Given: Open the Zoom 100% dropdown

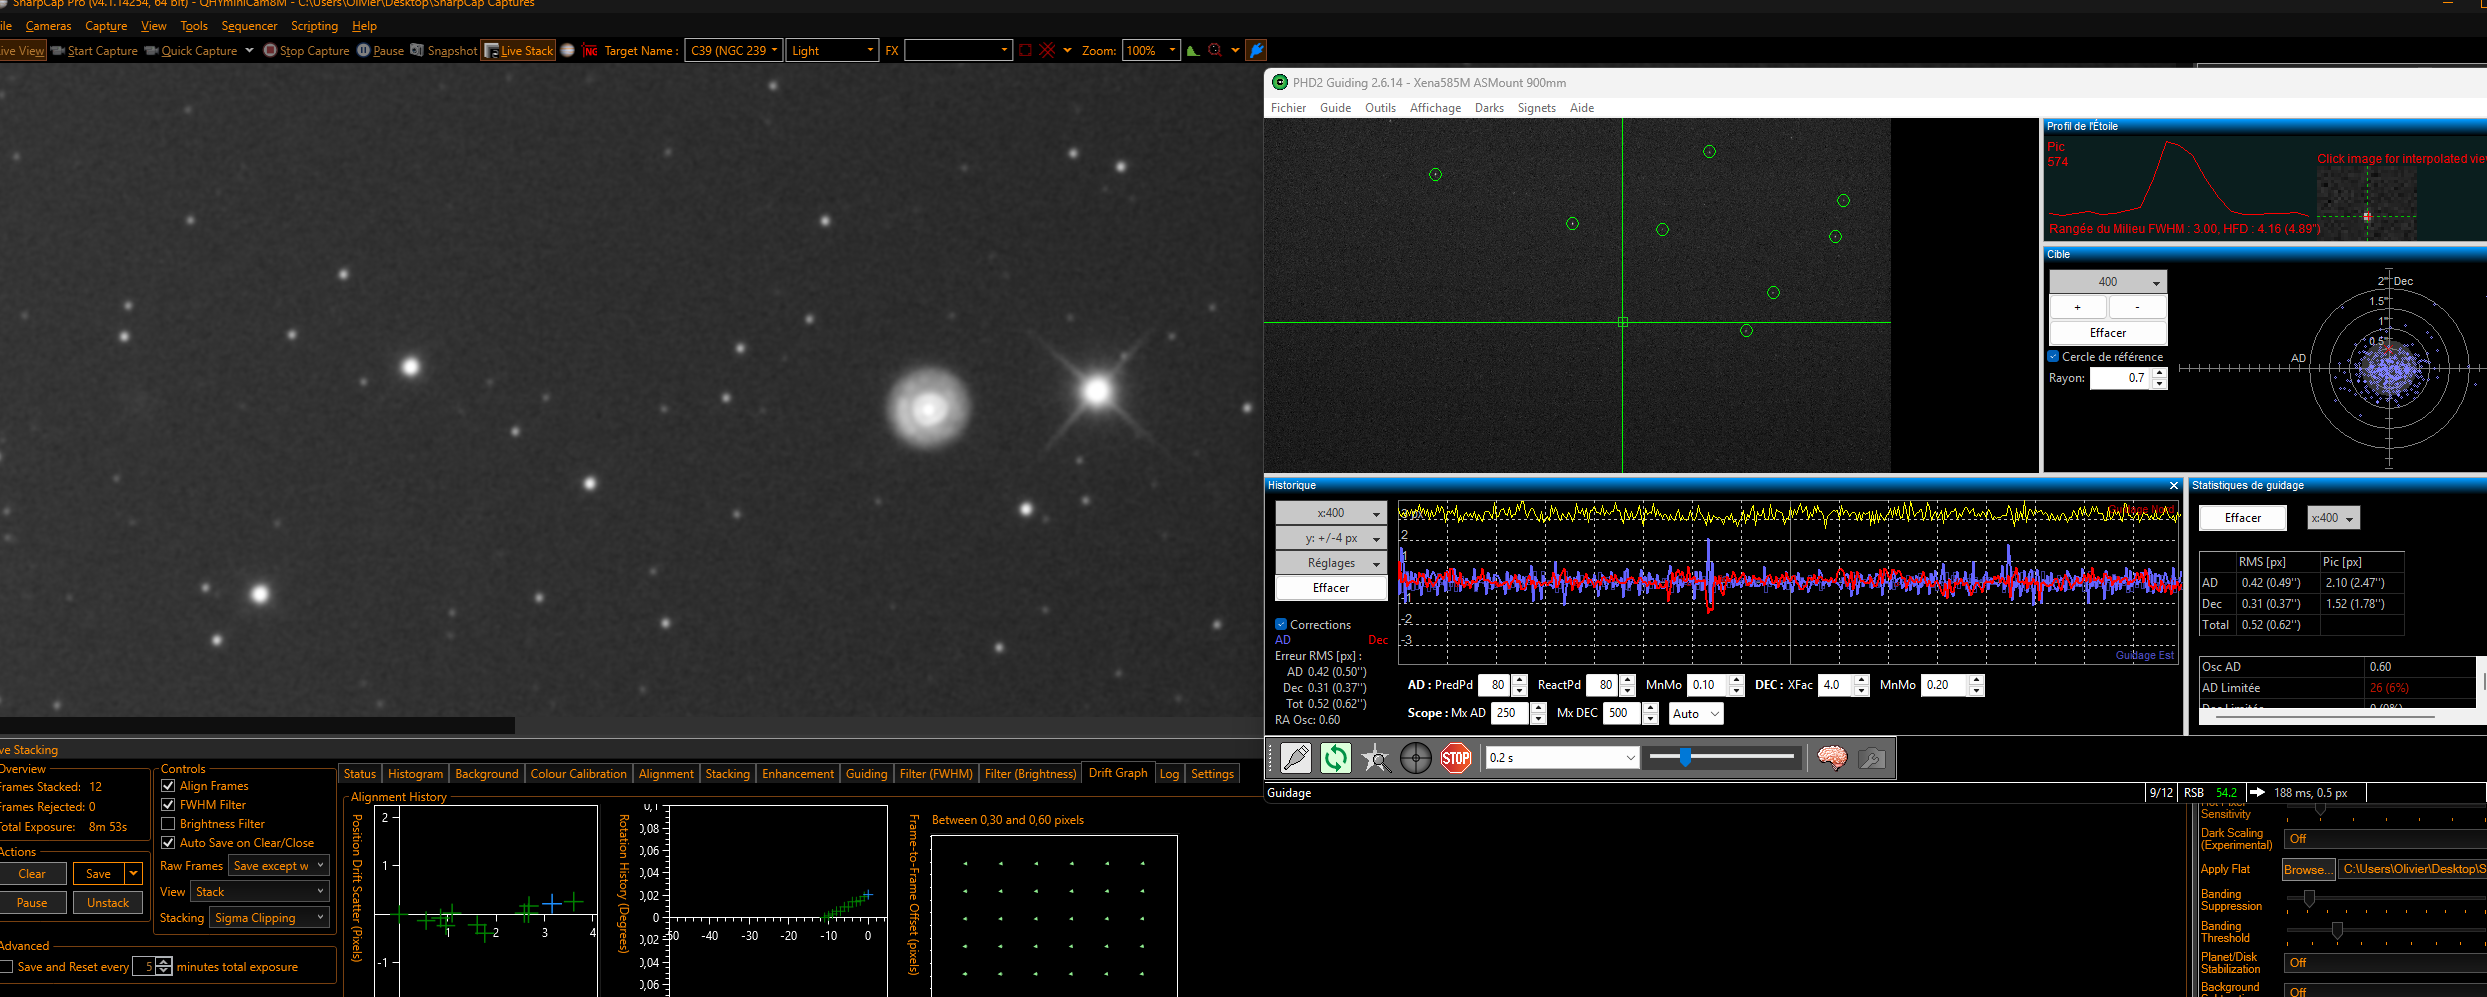Looking at the screenshot, I should (x=1150, y=50).
